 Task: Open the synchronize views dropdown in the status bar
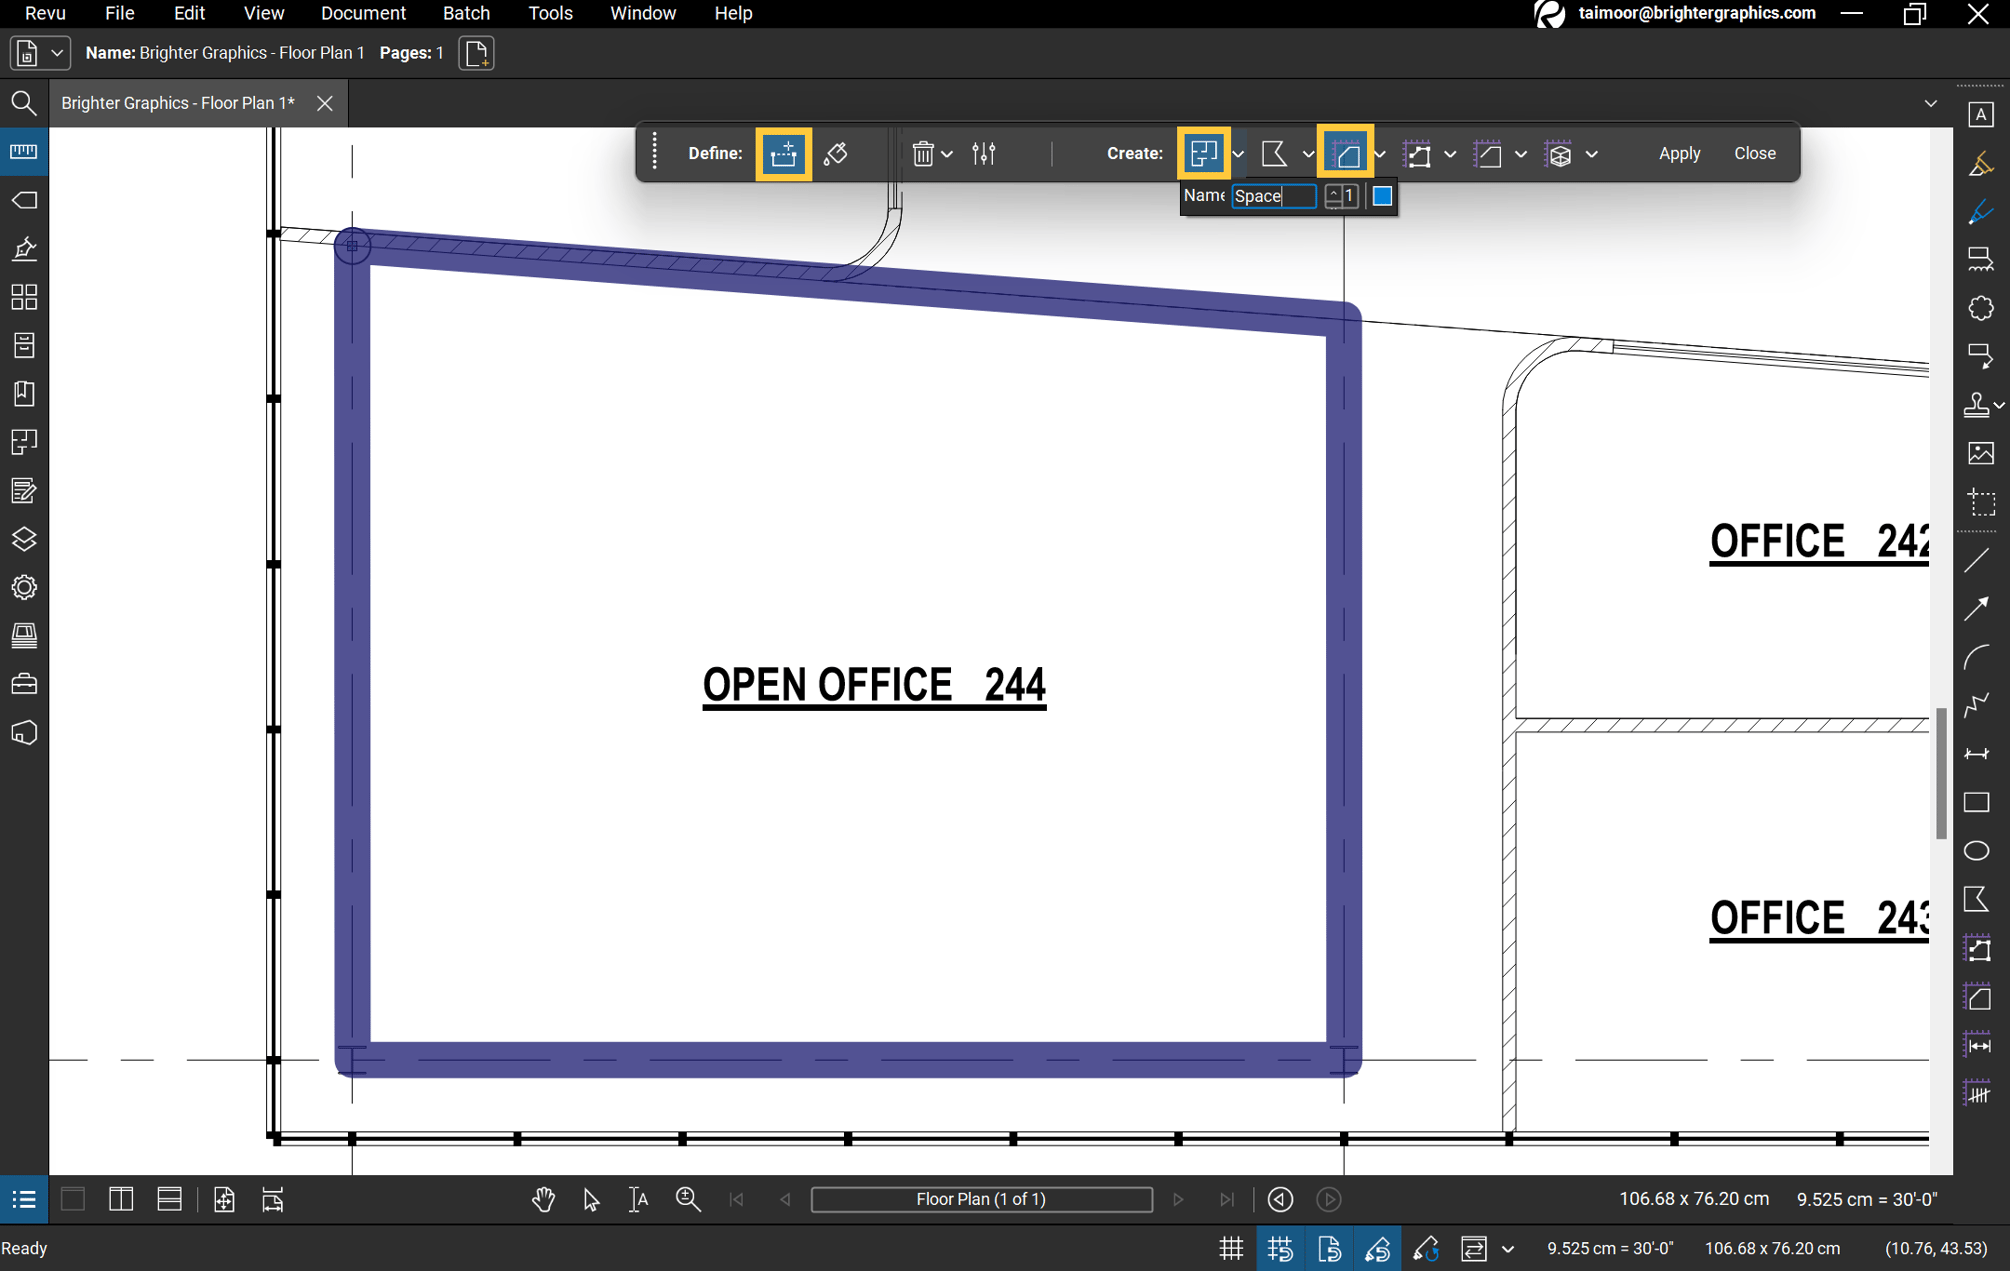click(x=1508, y=1248)
